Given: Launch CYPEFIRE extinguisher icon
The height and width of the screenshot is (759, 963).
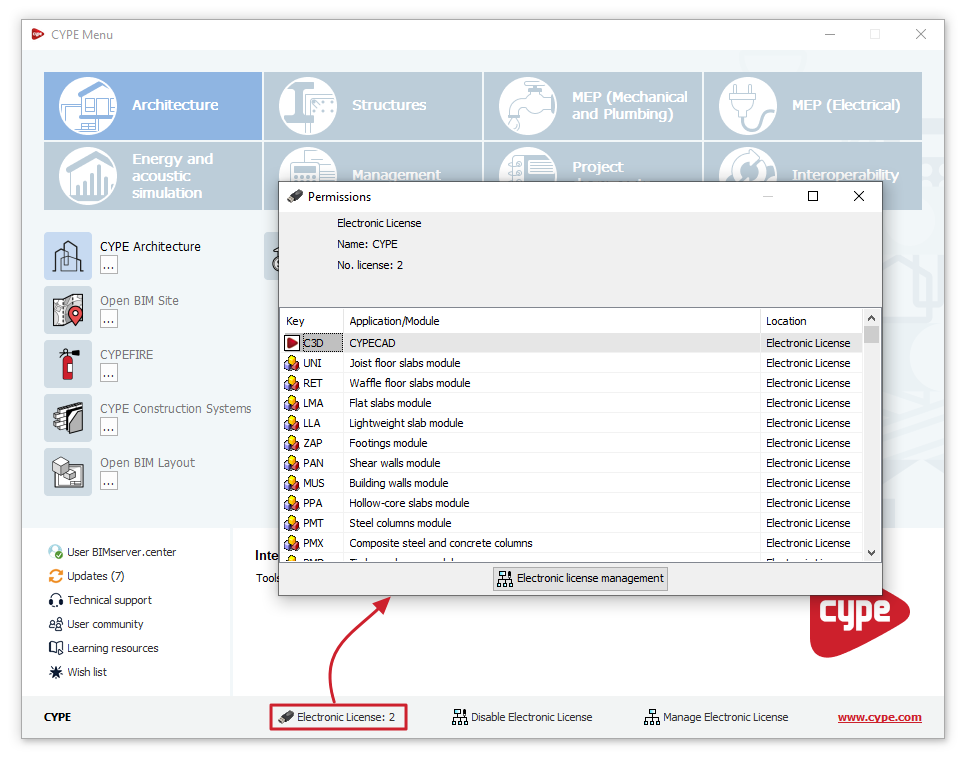Looking at the screenshot, I should (x=68, y=364).
